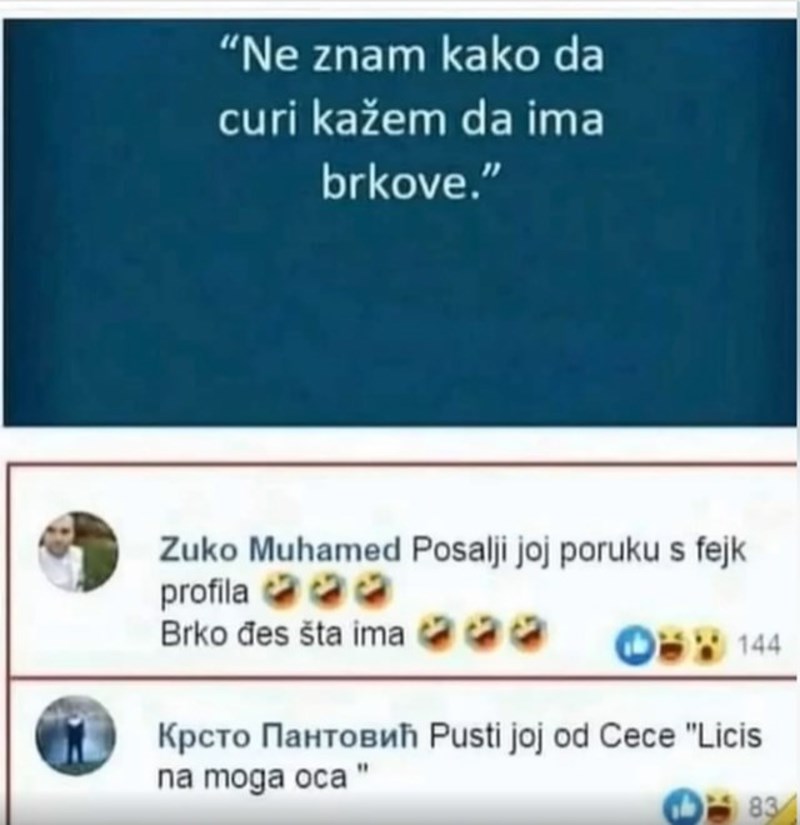Viewport: 800px width, 825px height.
Task: Click the comment text "Pusti joj od Cece"
Action: (552, 736)
